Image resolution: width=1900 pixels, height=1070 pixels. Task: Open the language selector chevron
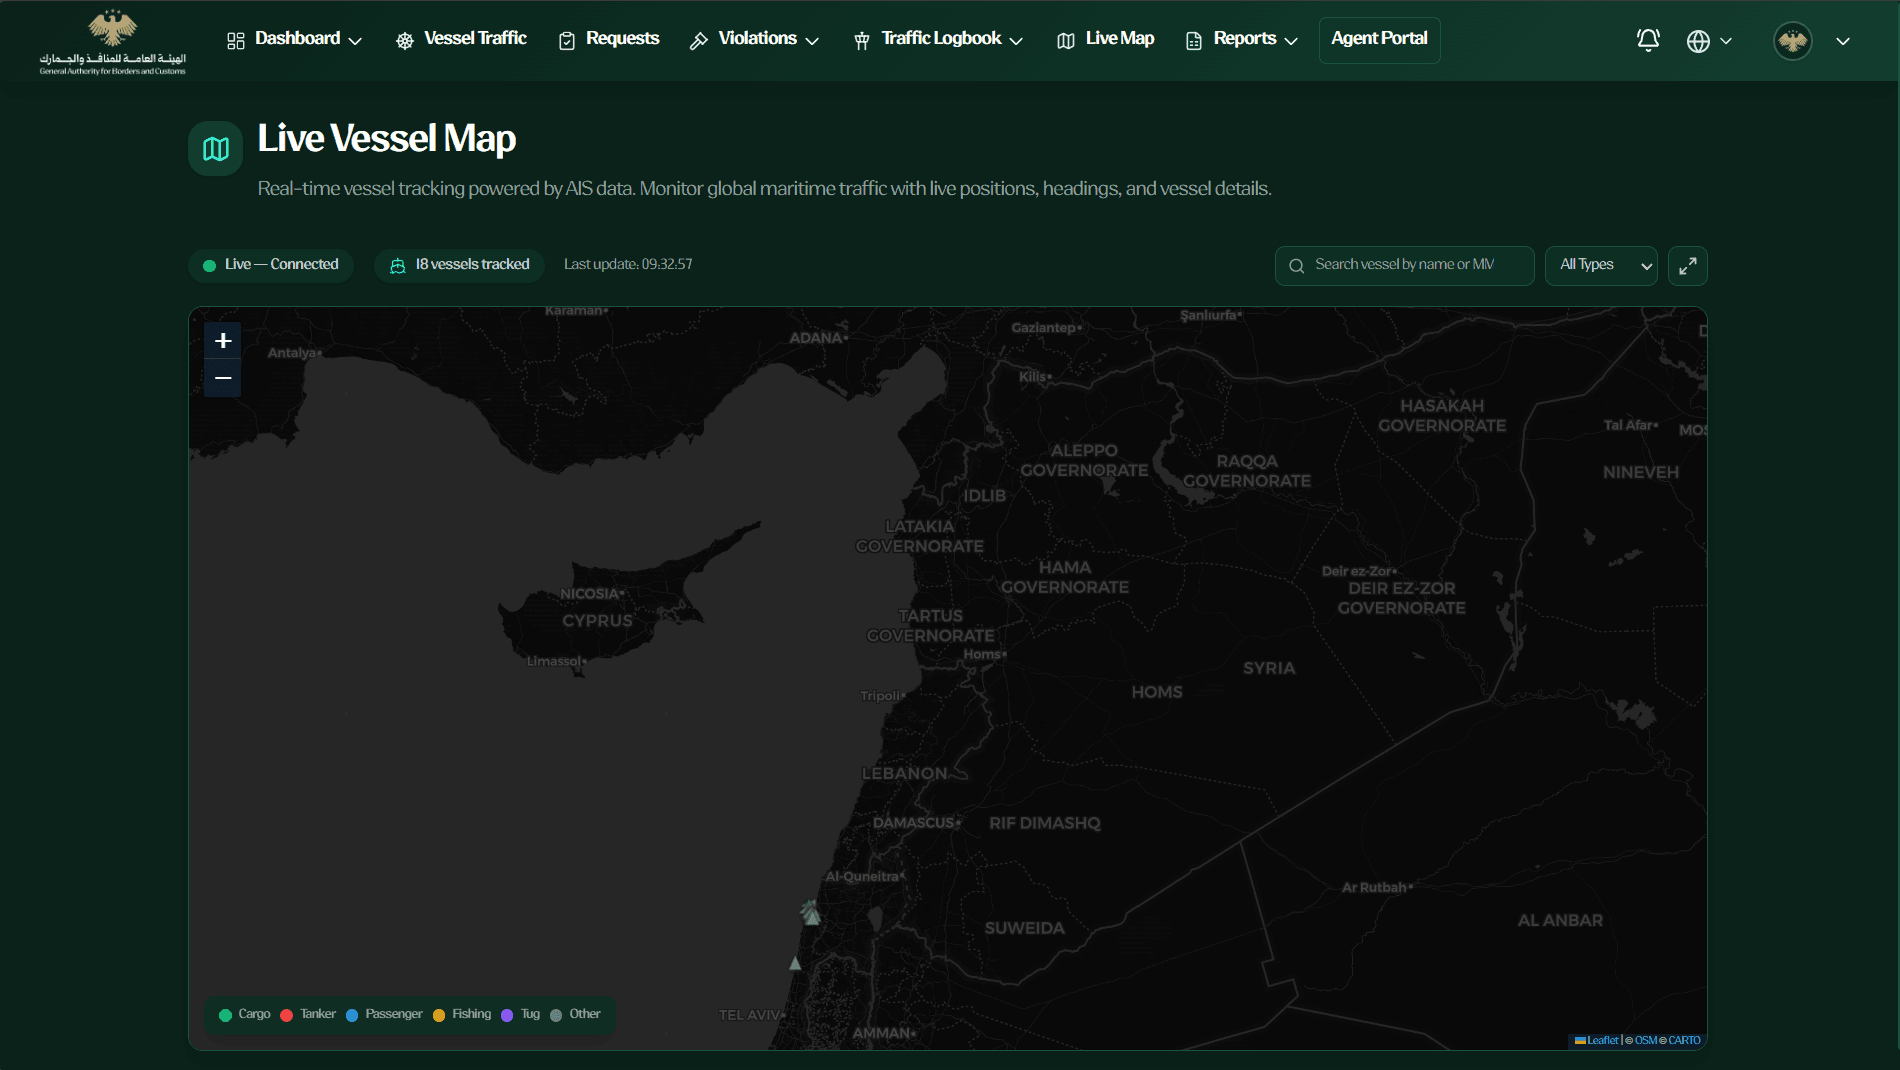click(1726, 41)
